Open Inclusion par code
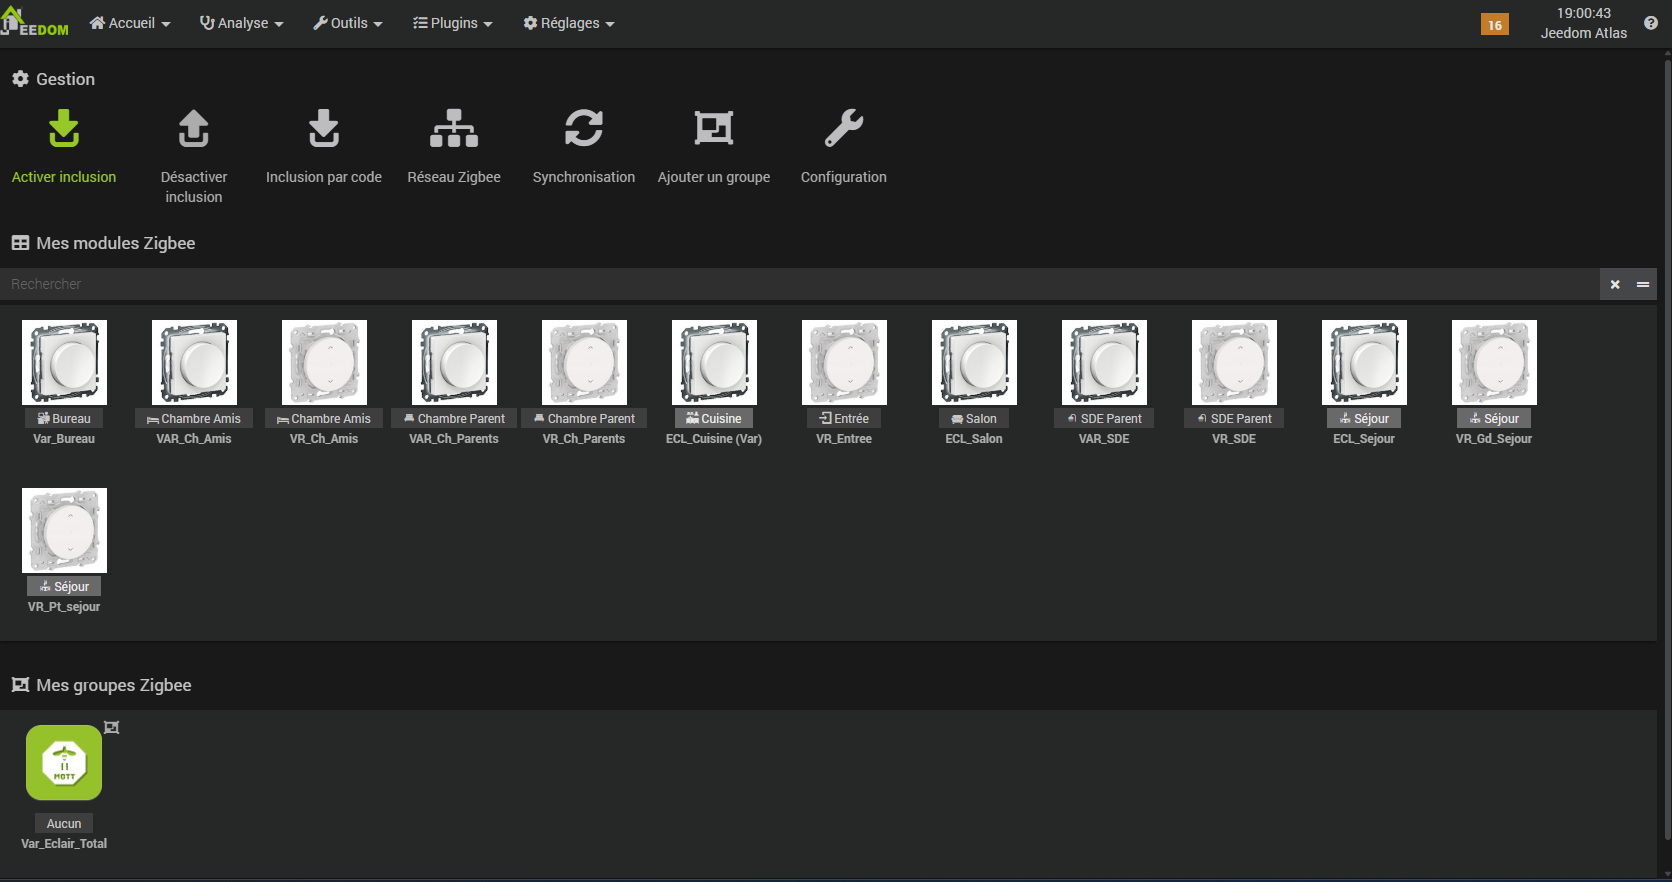The height and width of the screenshot is (882, 1672). pos(324,129)
